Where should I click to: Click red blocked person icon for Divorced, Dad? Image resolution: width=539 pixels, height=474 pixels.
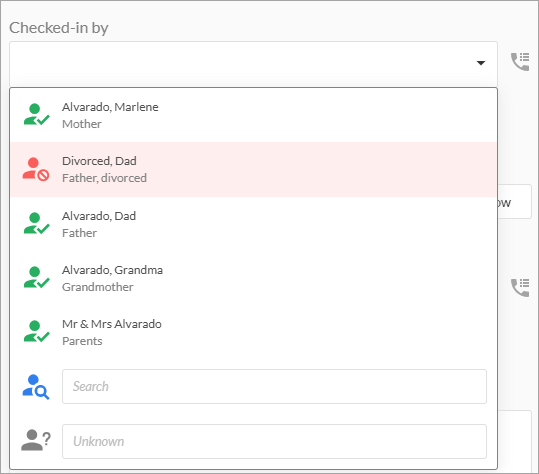[36, 169]
